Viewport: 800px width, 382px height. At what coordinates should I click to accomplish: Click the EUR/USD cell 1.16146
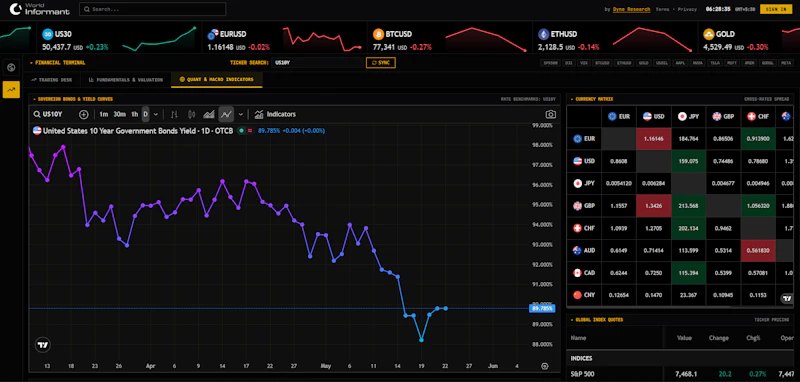(654, 139)
